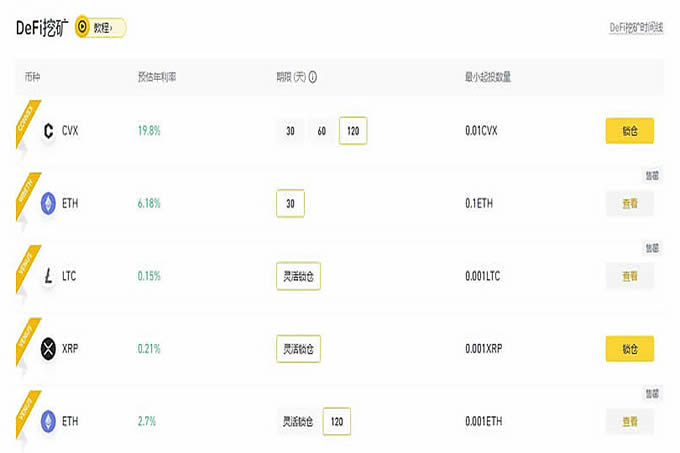Click the XRP coin logo icon
This screenshot has height=453, width=680.
point(48,349)
